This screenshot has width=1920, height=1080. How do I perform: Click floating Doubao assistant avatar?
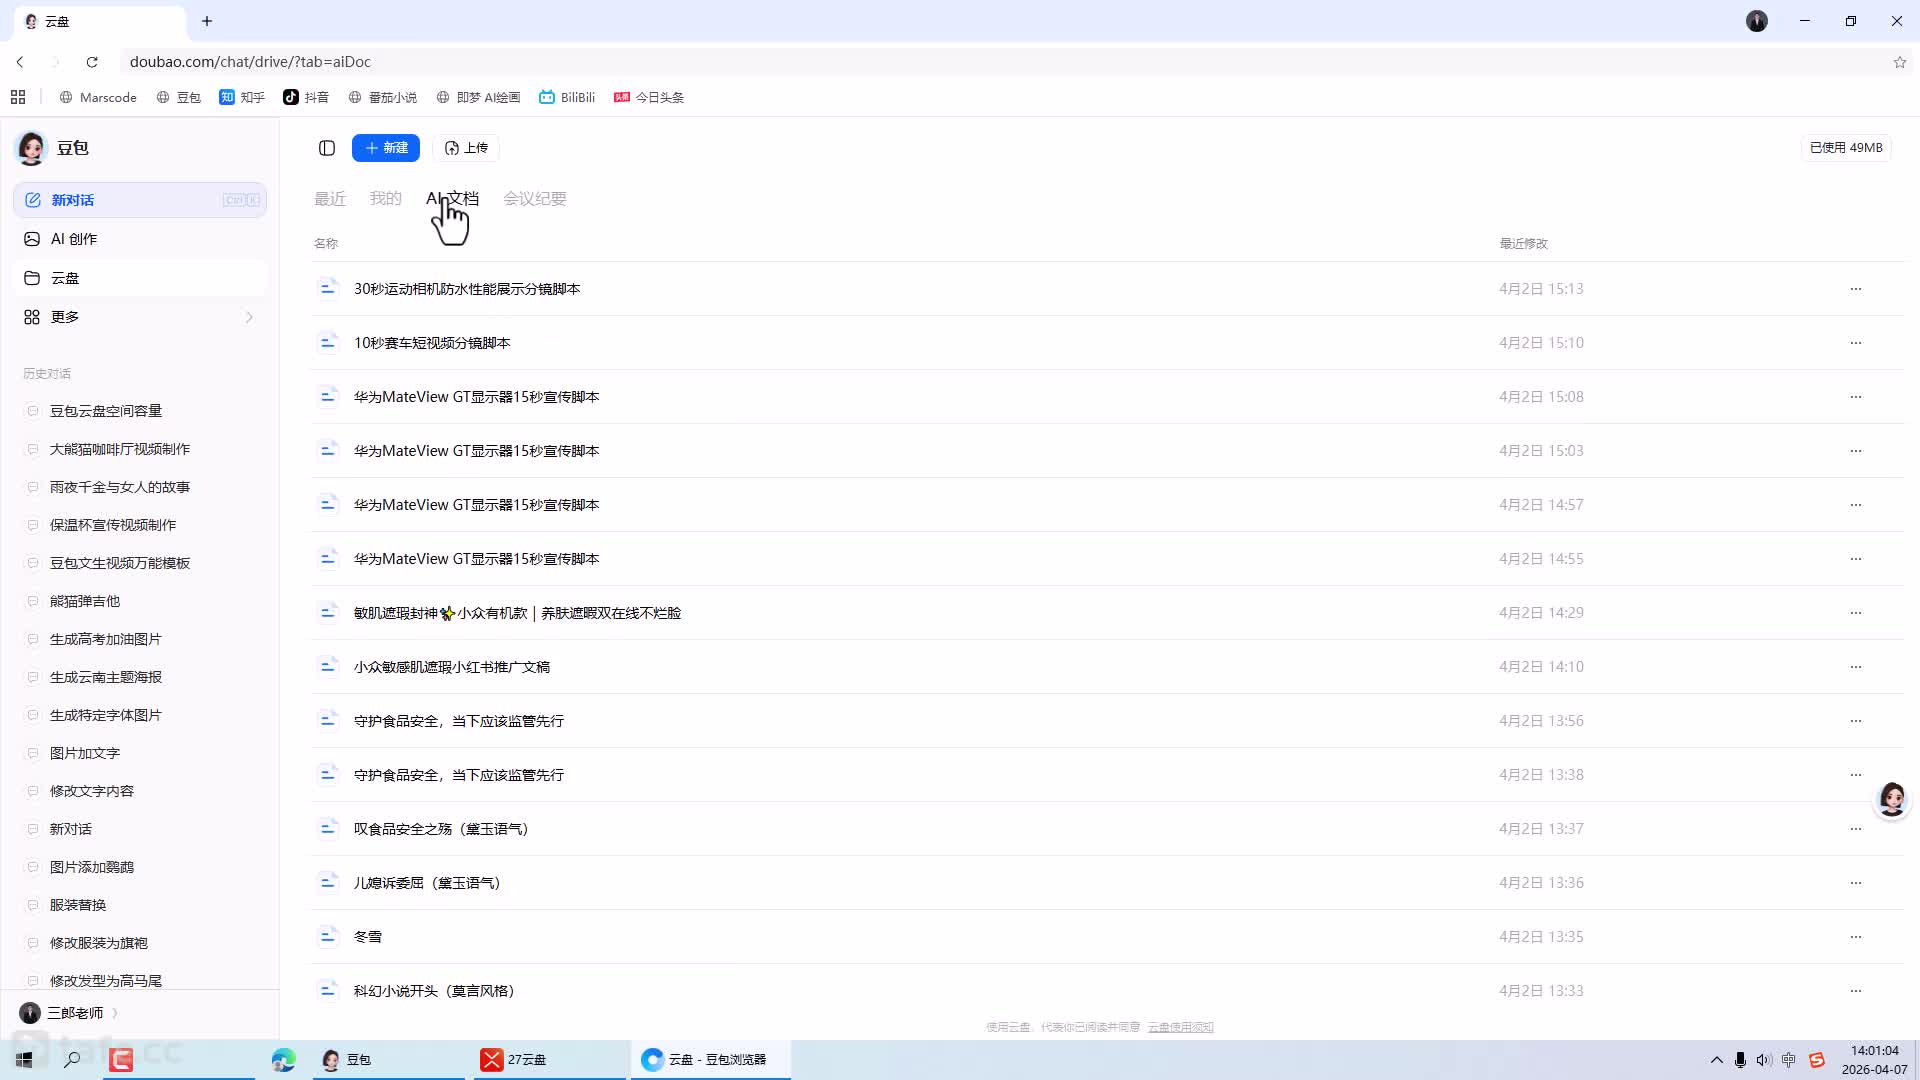point(1891,798)
